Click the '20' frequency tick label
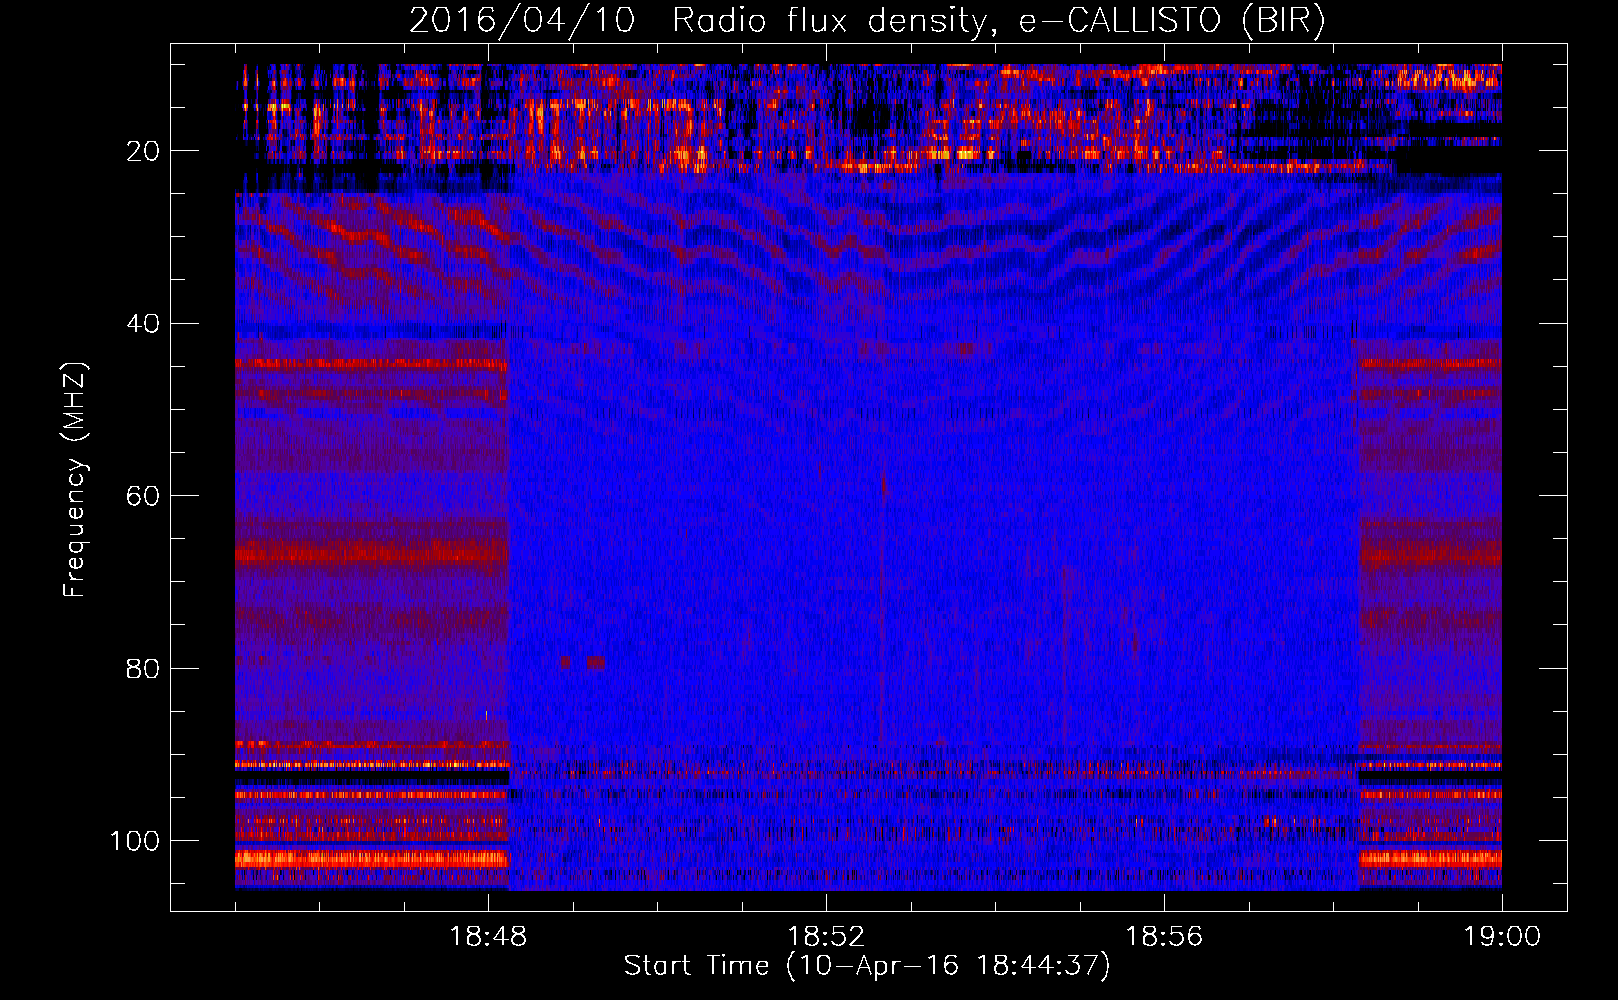Viewport: 1618px width, 1000px height. 143,151
